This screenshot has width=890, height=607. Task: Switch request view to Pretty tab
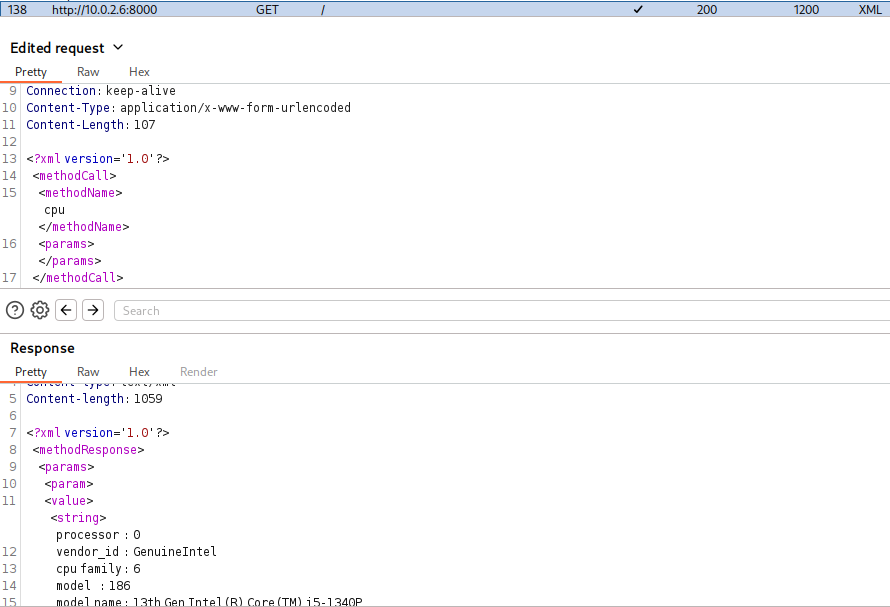pyautogui.click(x=31, y=72)
